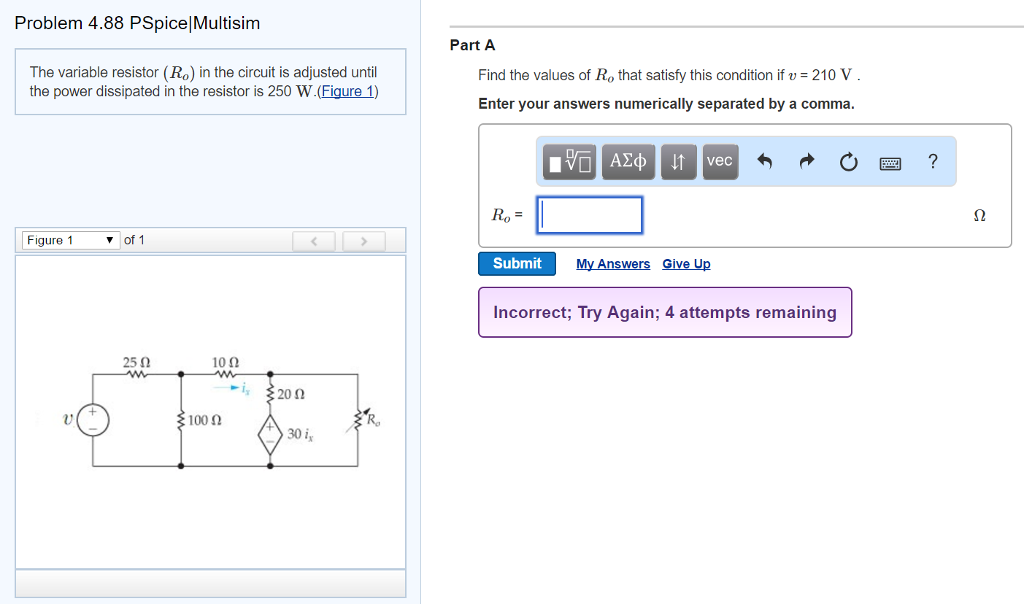The image size is (1024, 604).
Task: Go to next figure with right chevron
Action: click(364, 239)
